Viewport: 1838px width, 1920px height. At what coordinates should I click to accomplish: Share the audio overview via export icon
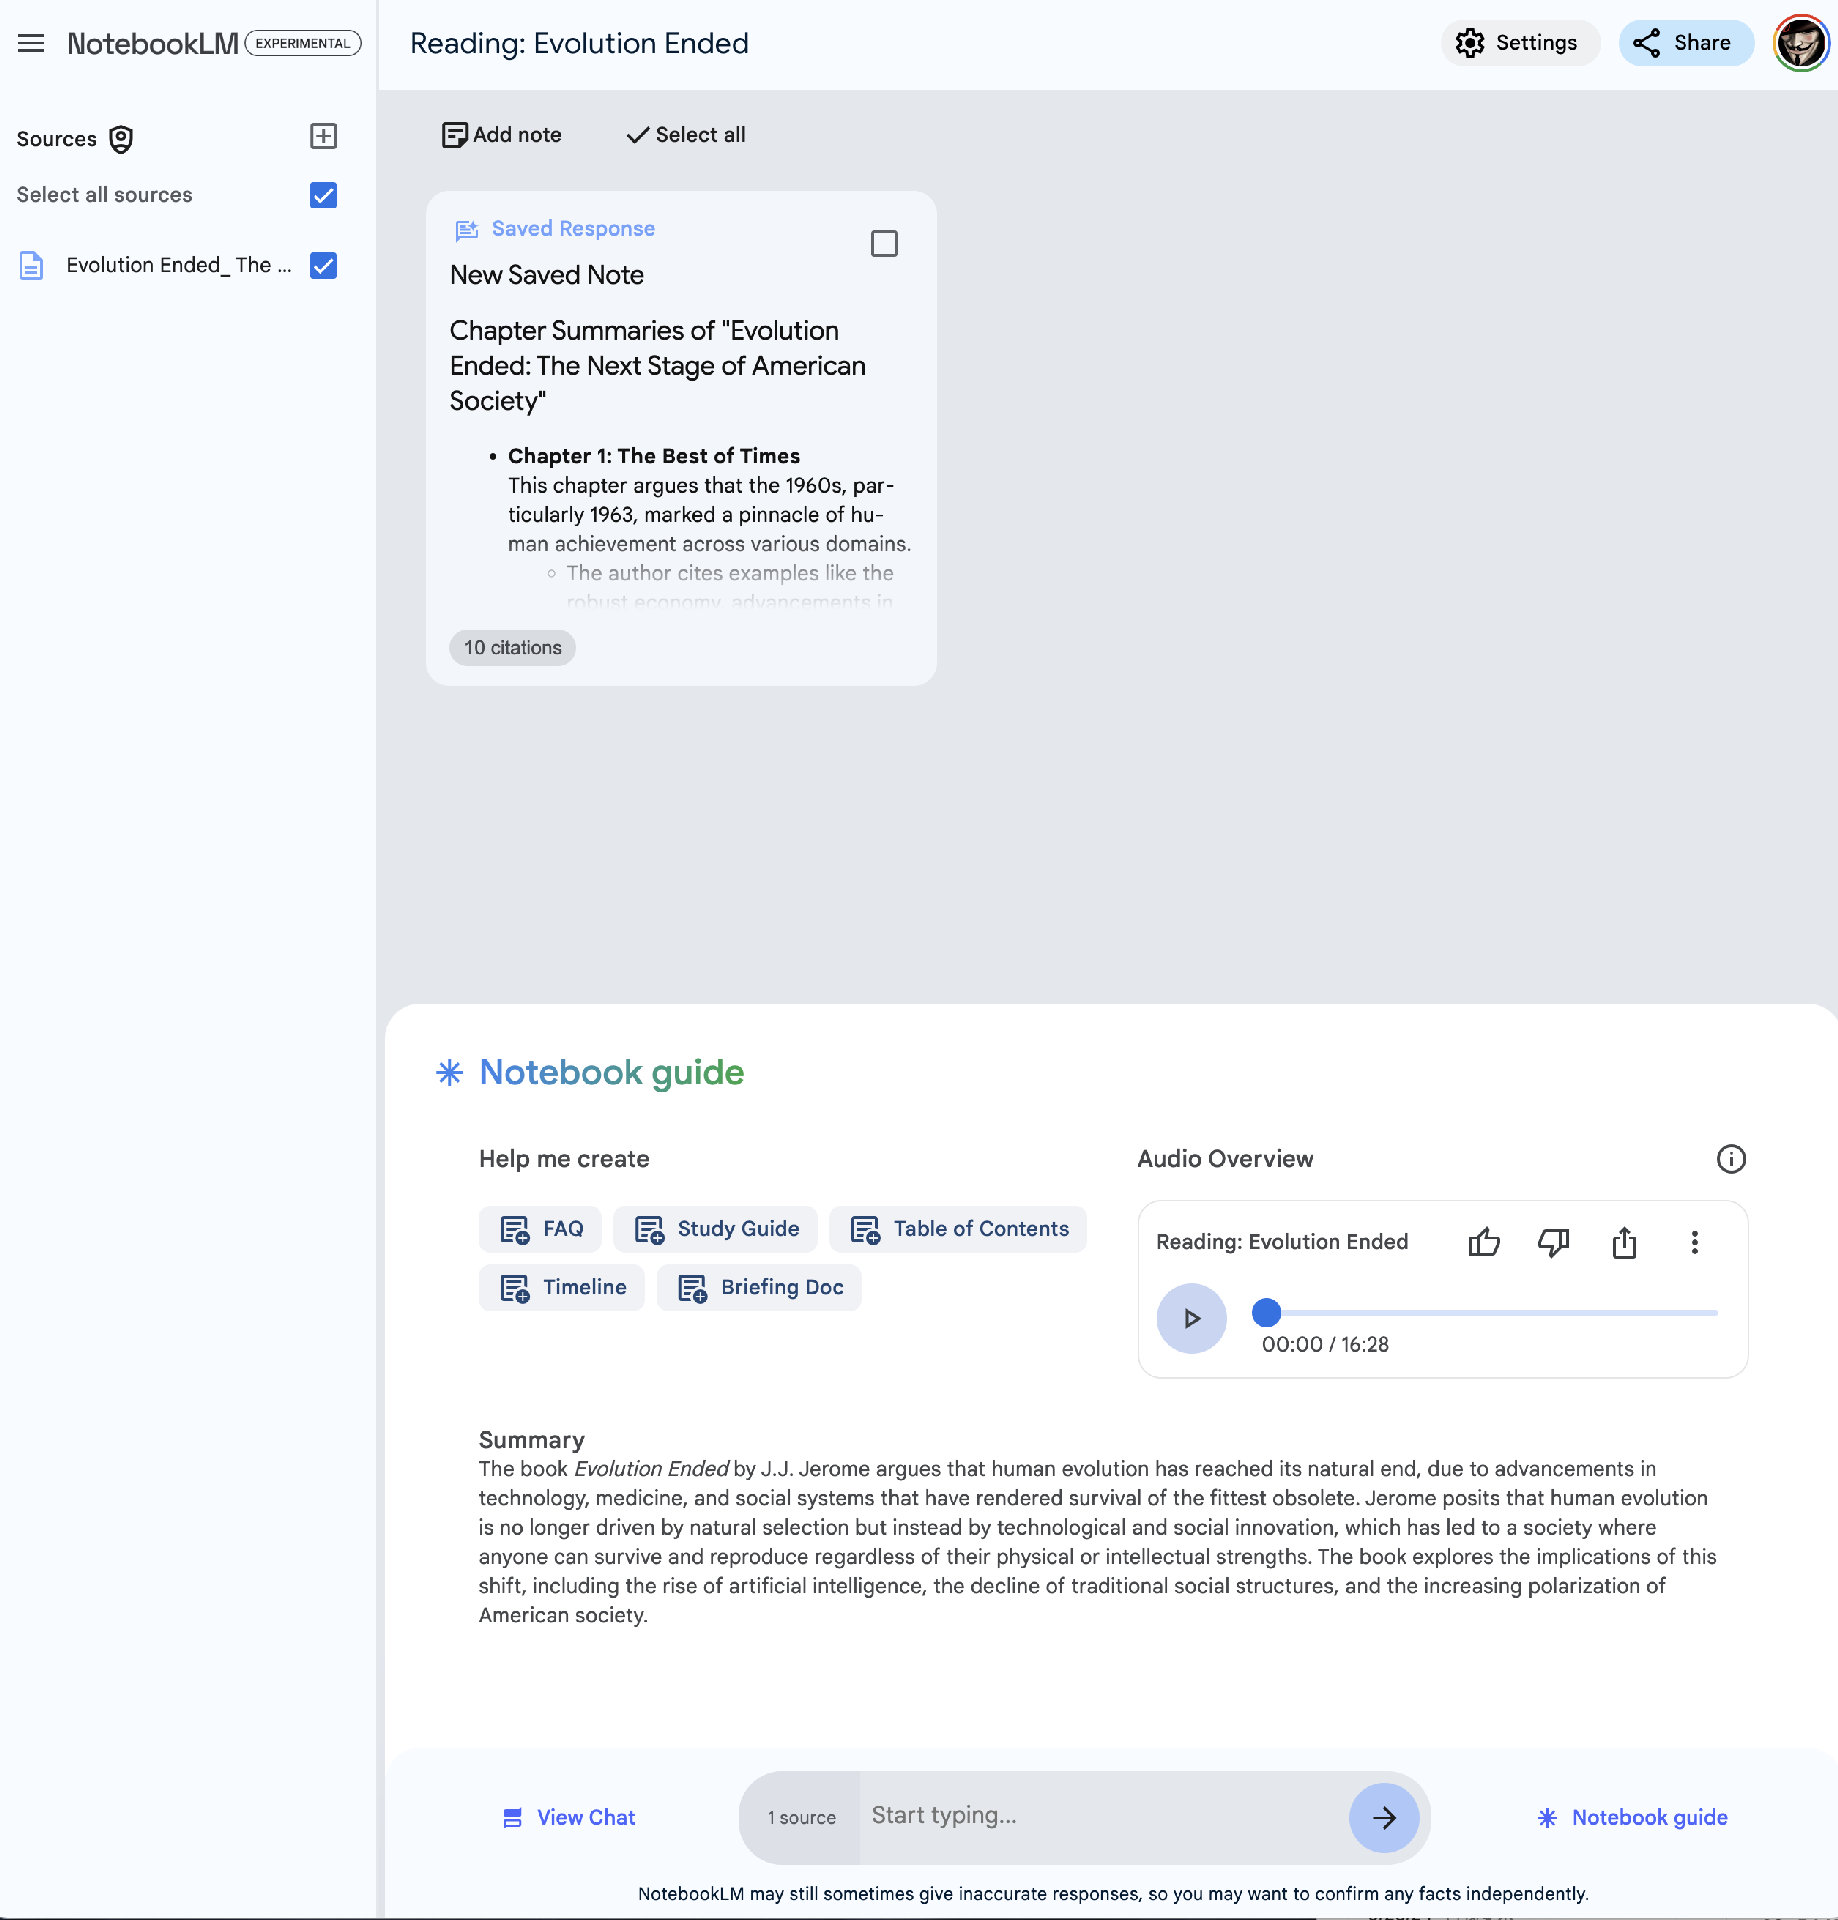[x=1624, y=1242]
